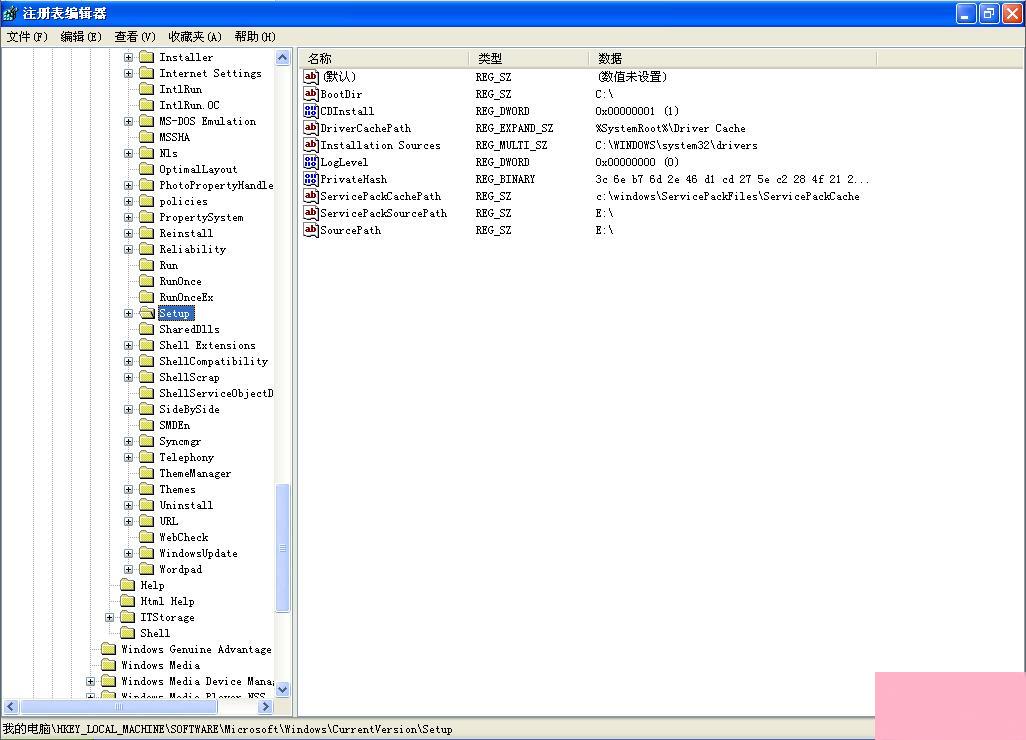1026x740 pixels.
Task: Select the SideBySide key
Action: 189,409
